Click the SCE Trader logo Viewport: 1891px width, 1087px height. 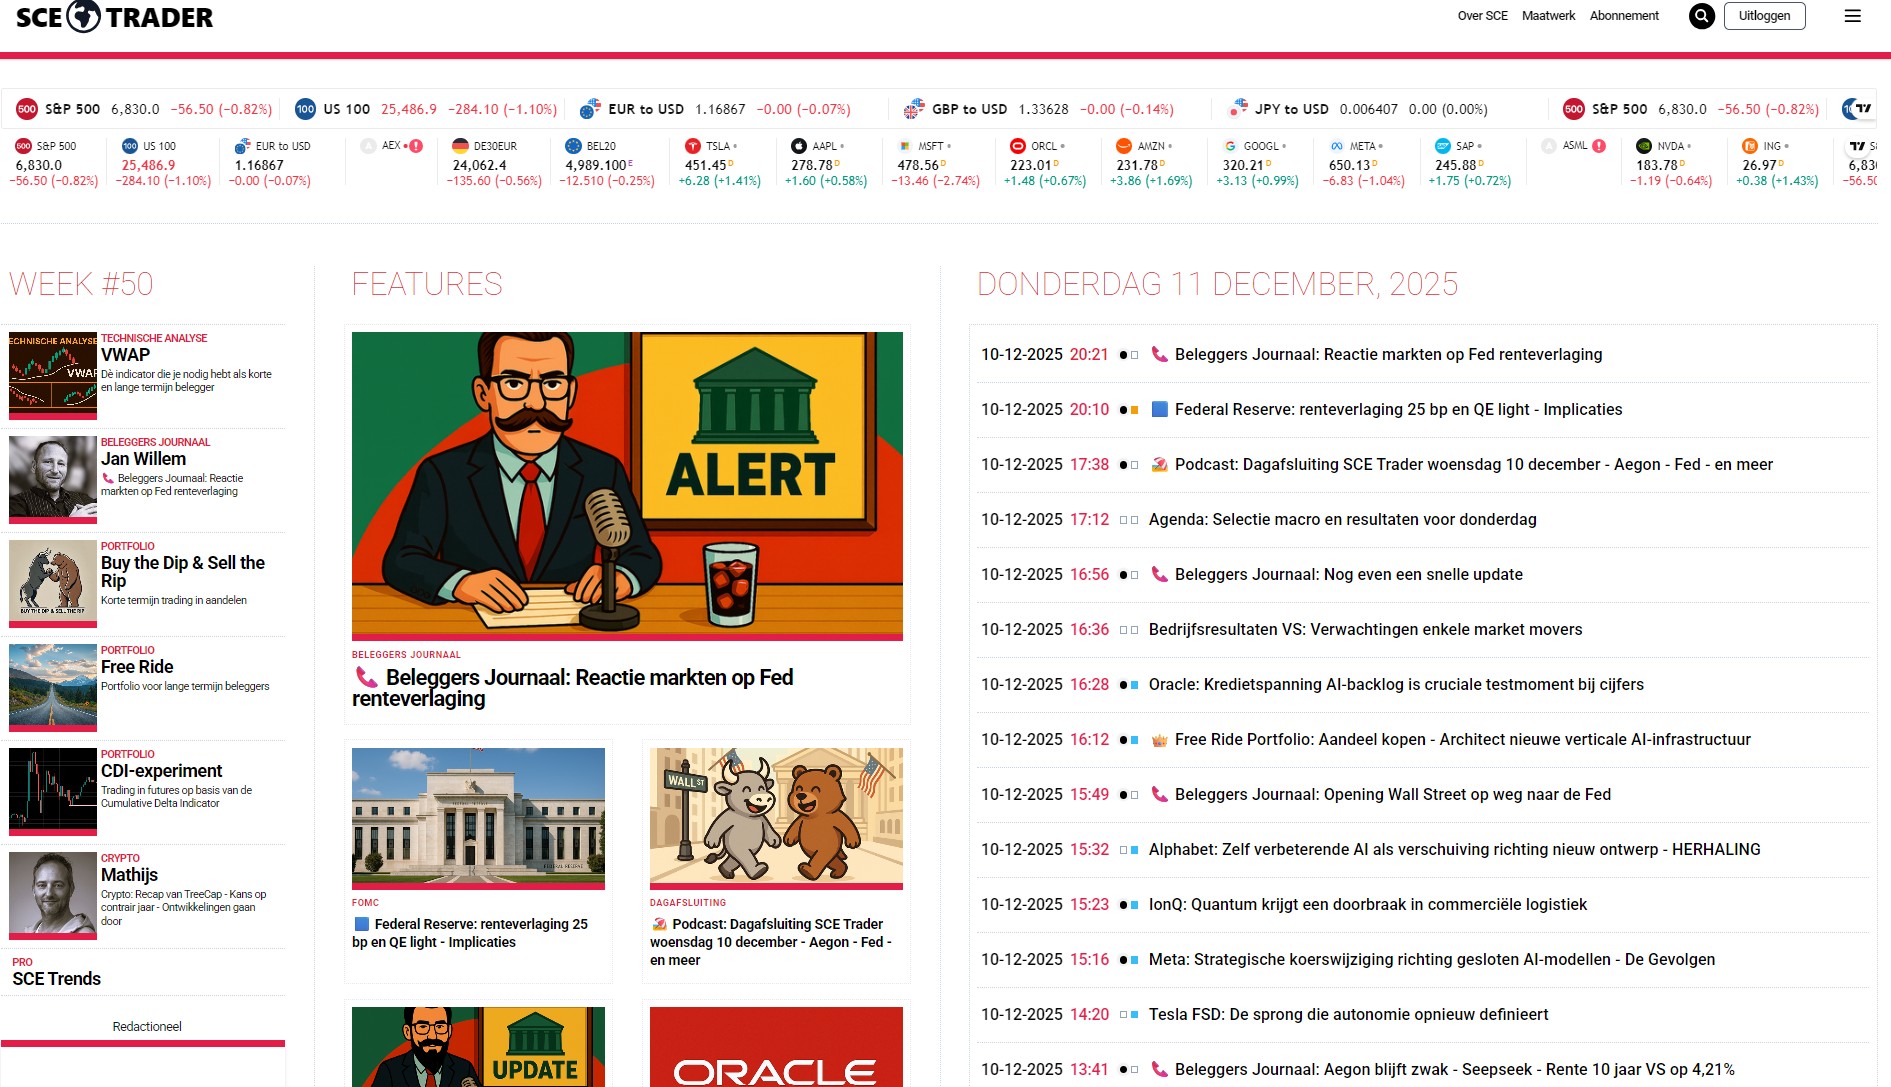(114, 17)
